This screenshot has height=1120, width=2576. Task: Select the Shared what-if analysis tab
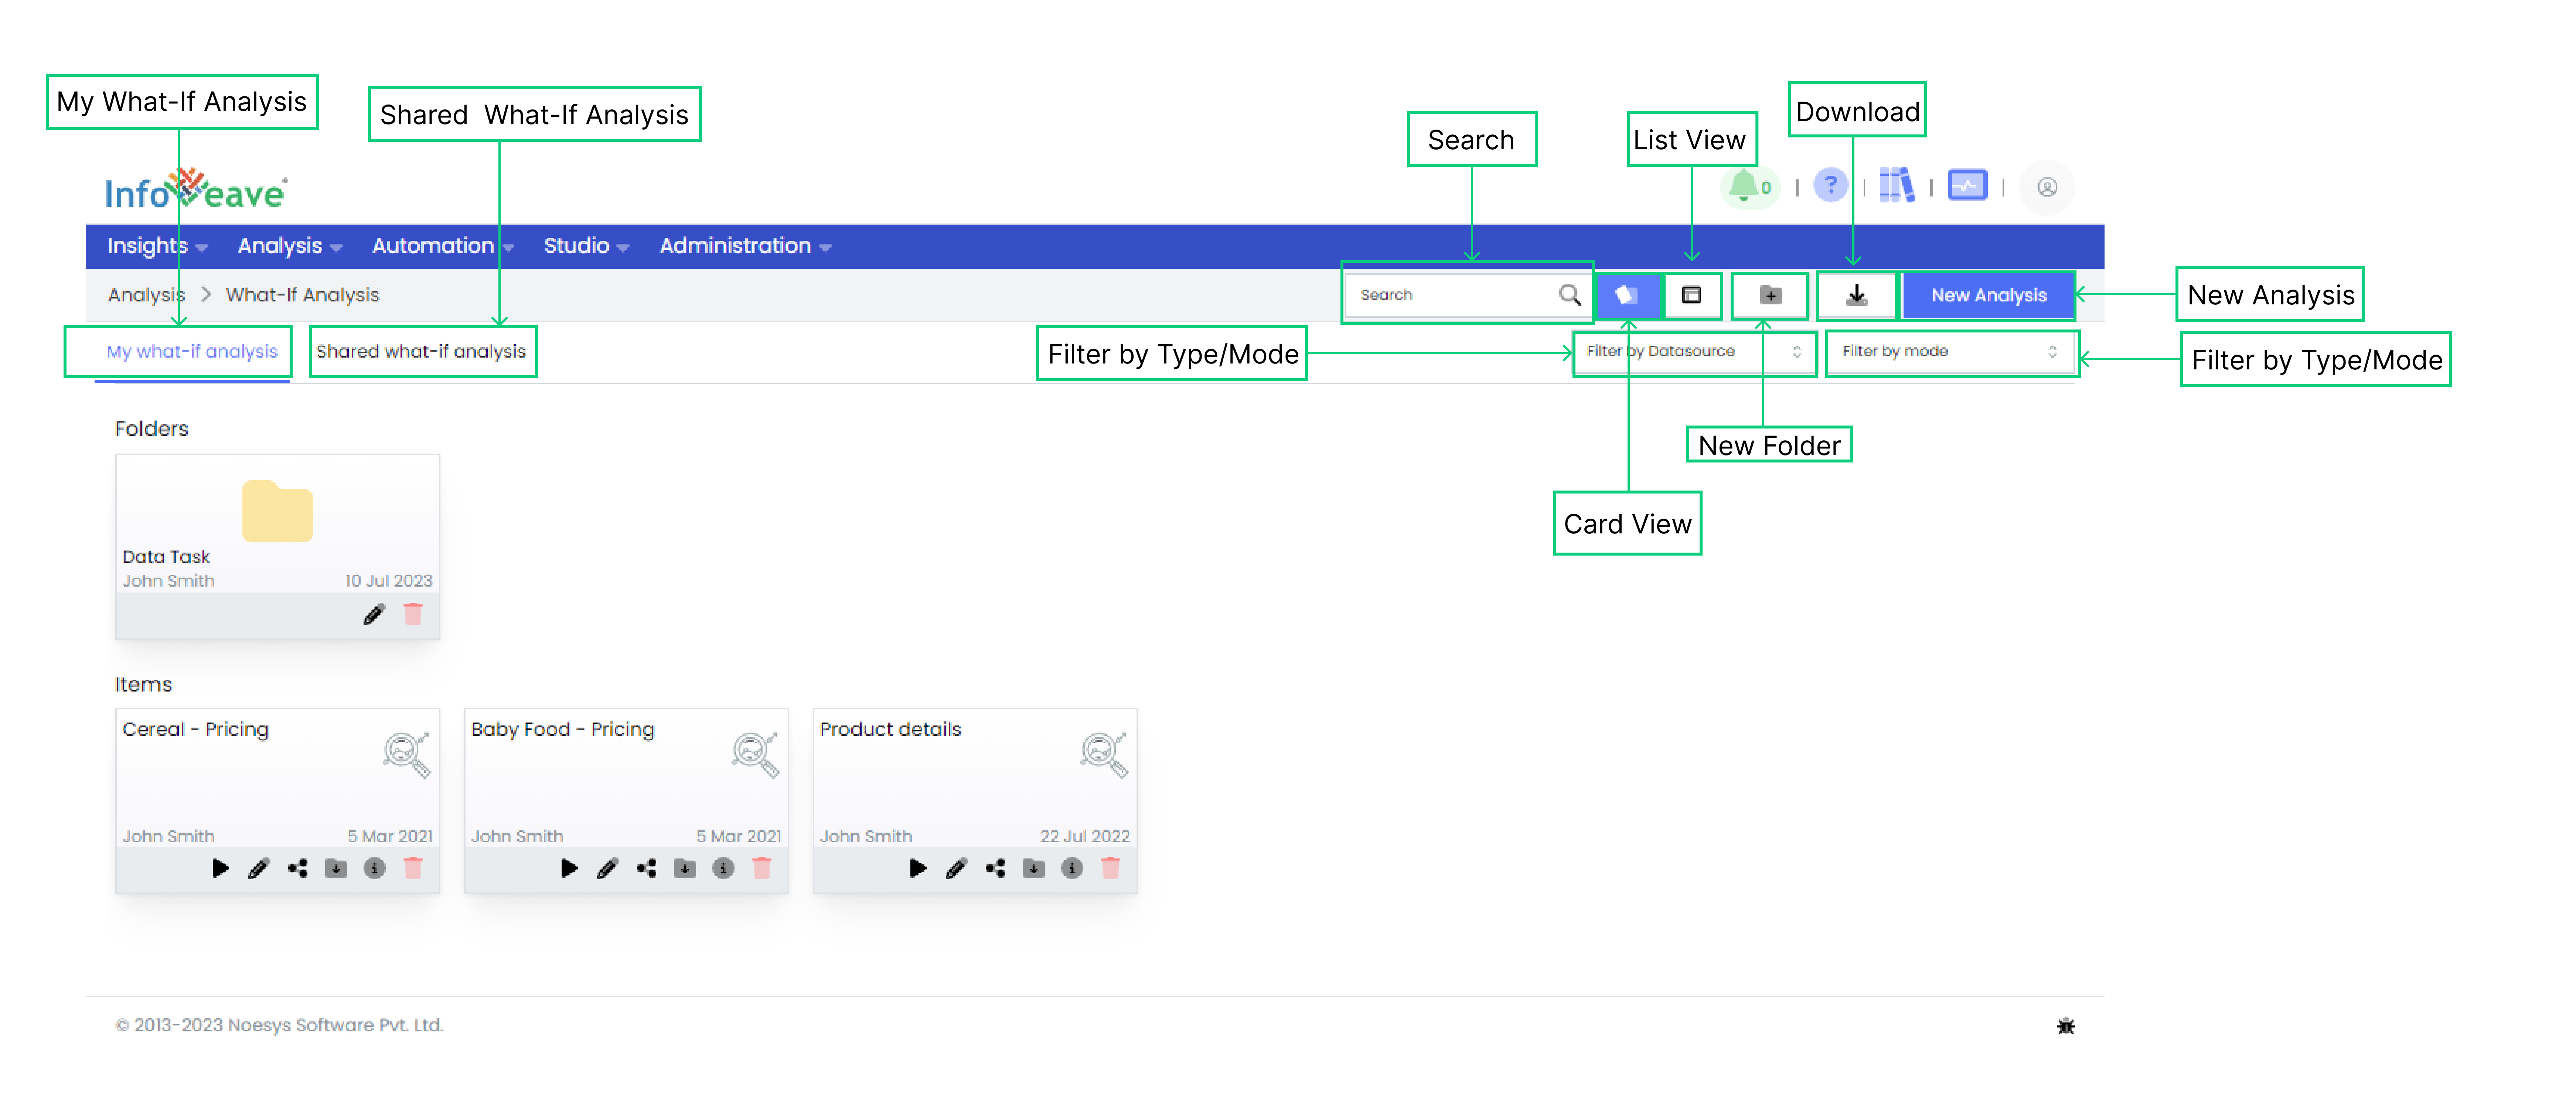coord(421,352)
